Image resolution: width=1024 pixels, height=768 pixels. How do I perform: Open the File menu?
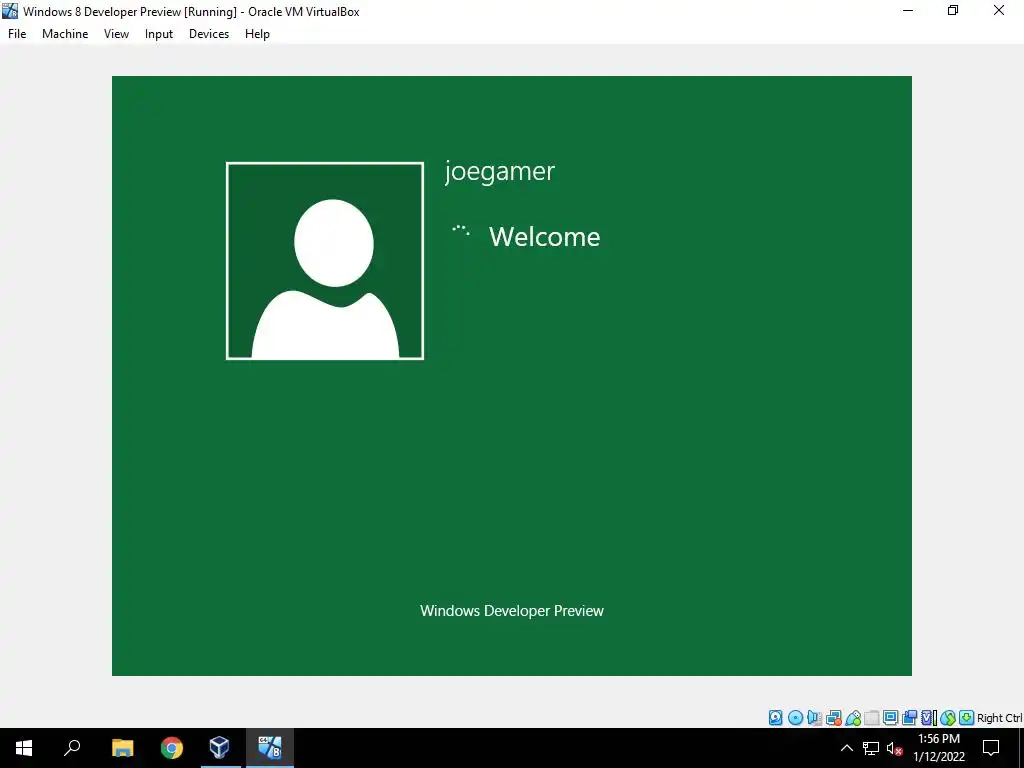[17, 34]
